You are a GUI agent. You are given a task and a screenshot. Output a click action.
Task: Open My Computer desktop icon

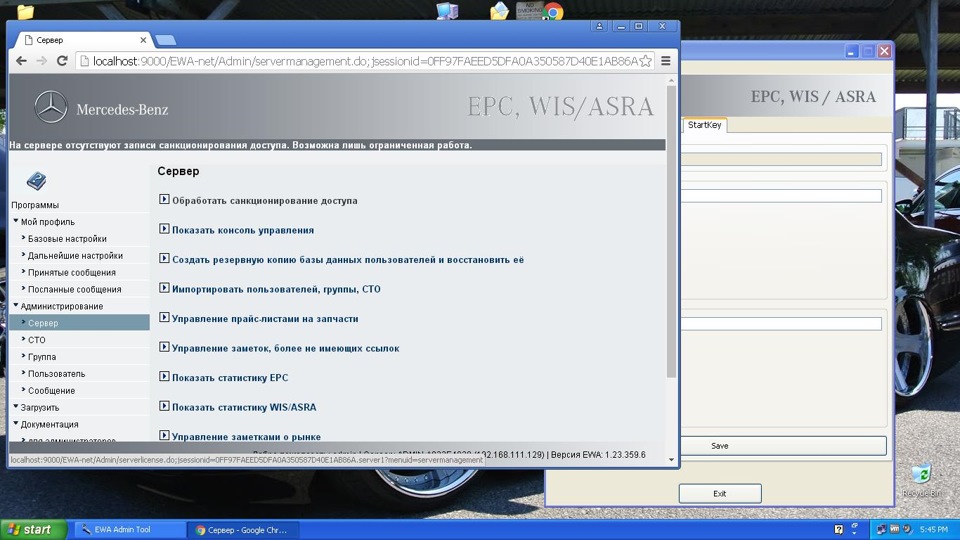pyautogui.click(x=447, y=11)
